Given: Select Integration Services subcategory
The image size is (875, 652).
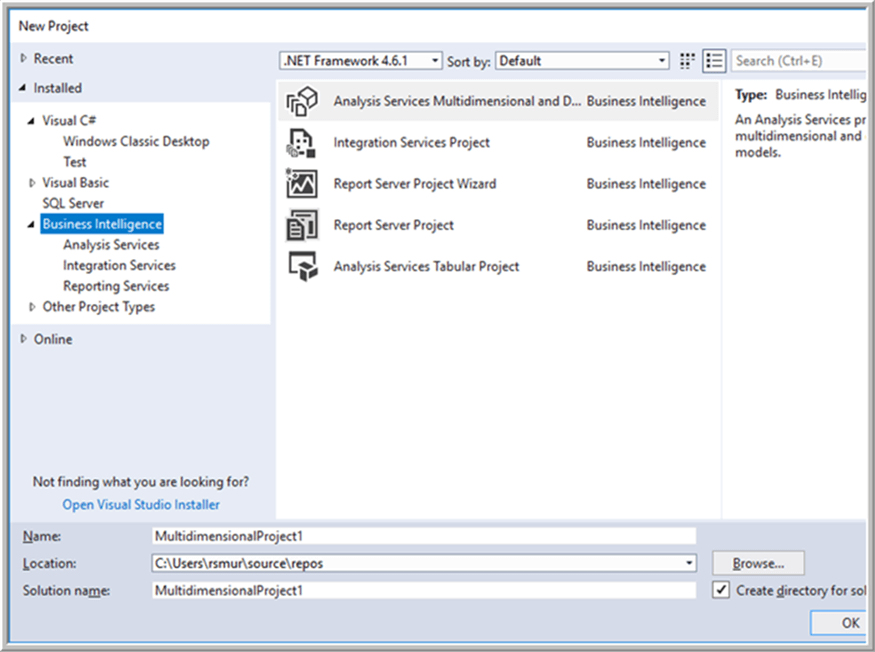Looking at the screenshot, I should pos(119,265).
